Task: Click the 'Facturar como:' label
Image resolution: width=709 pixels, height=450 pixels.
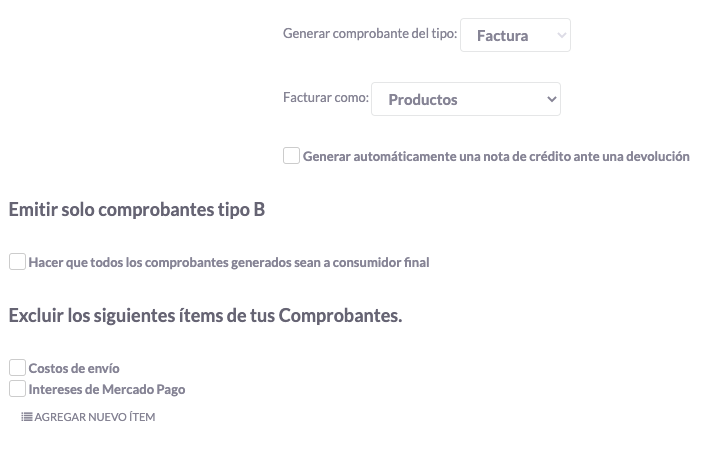Action: point(326,99)
